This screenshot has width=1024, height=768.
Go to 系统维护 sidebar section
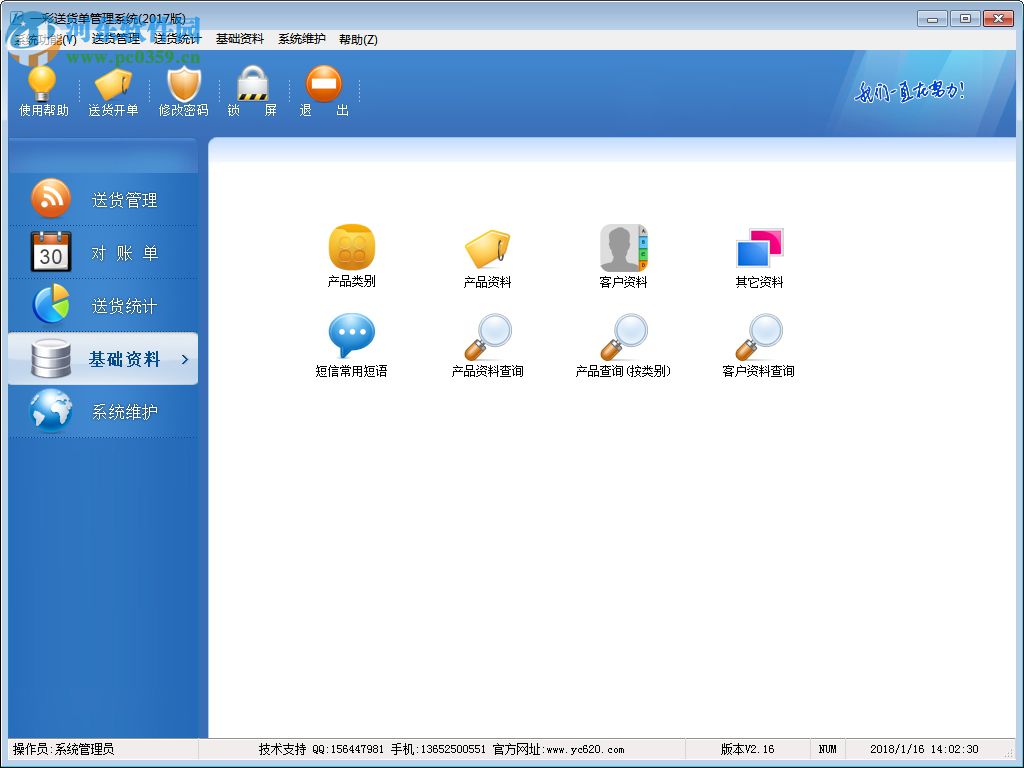click(x=103, y=412)
